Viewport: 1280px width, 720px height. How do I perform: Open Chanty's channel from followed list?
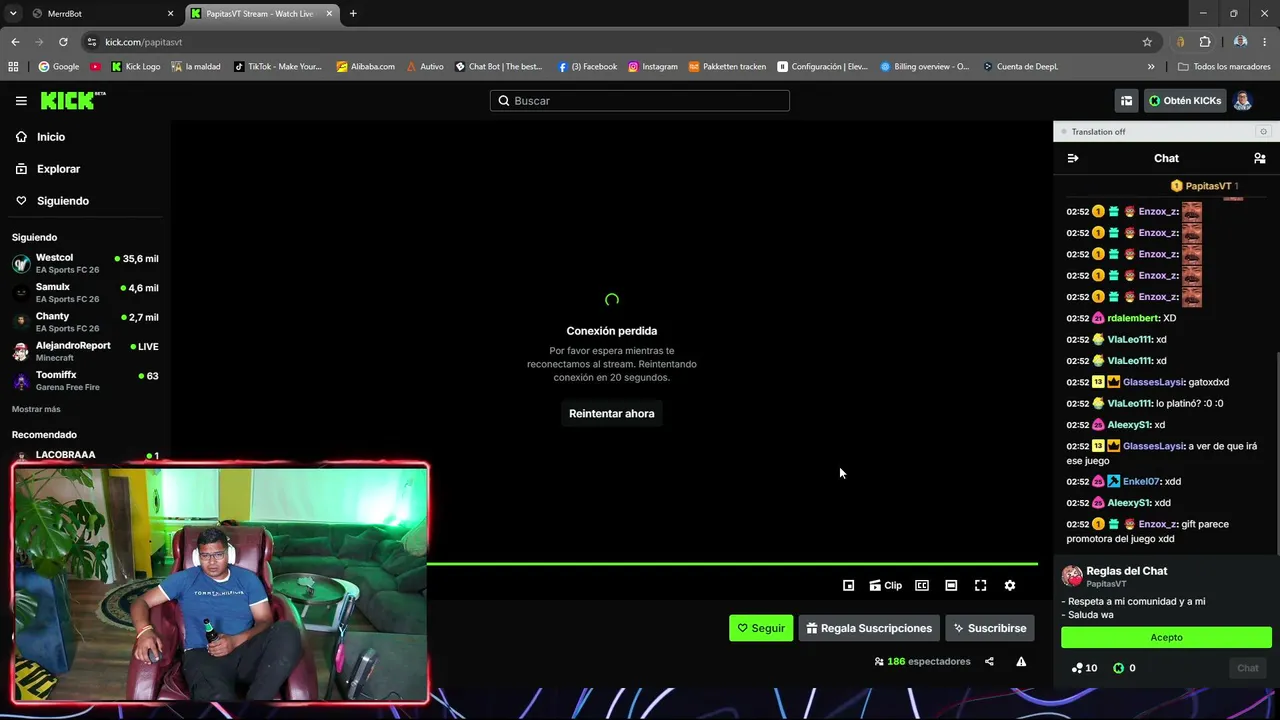point(85,322)
